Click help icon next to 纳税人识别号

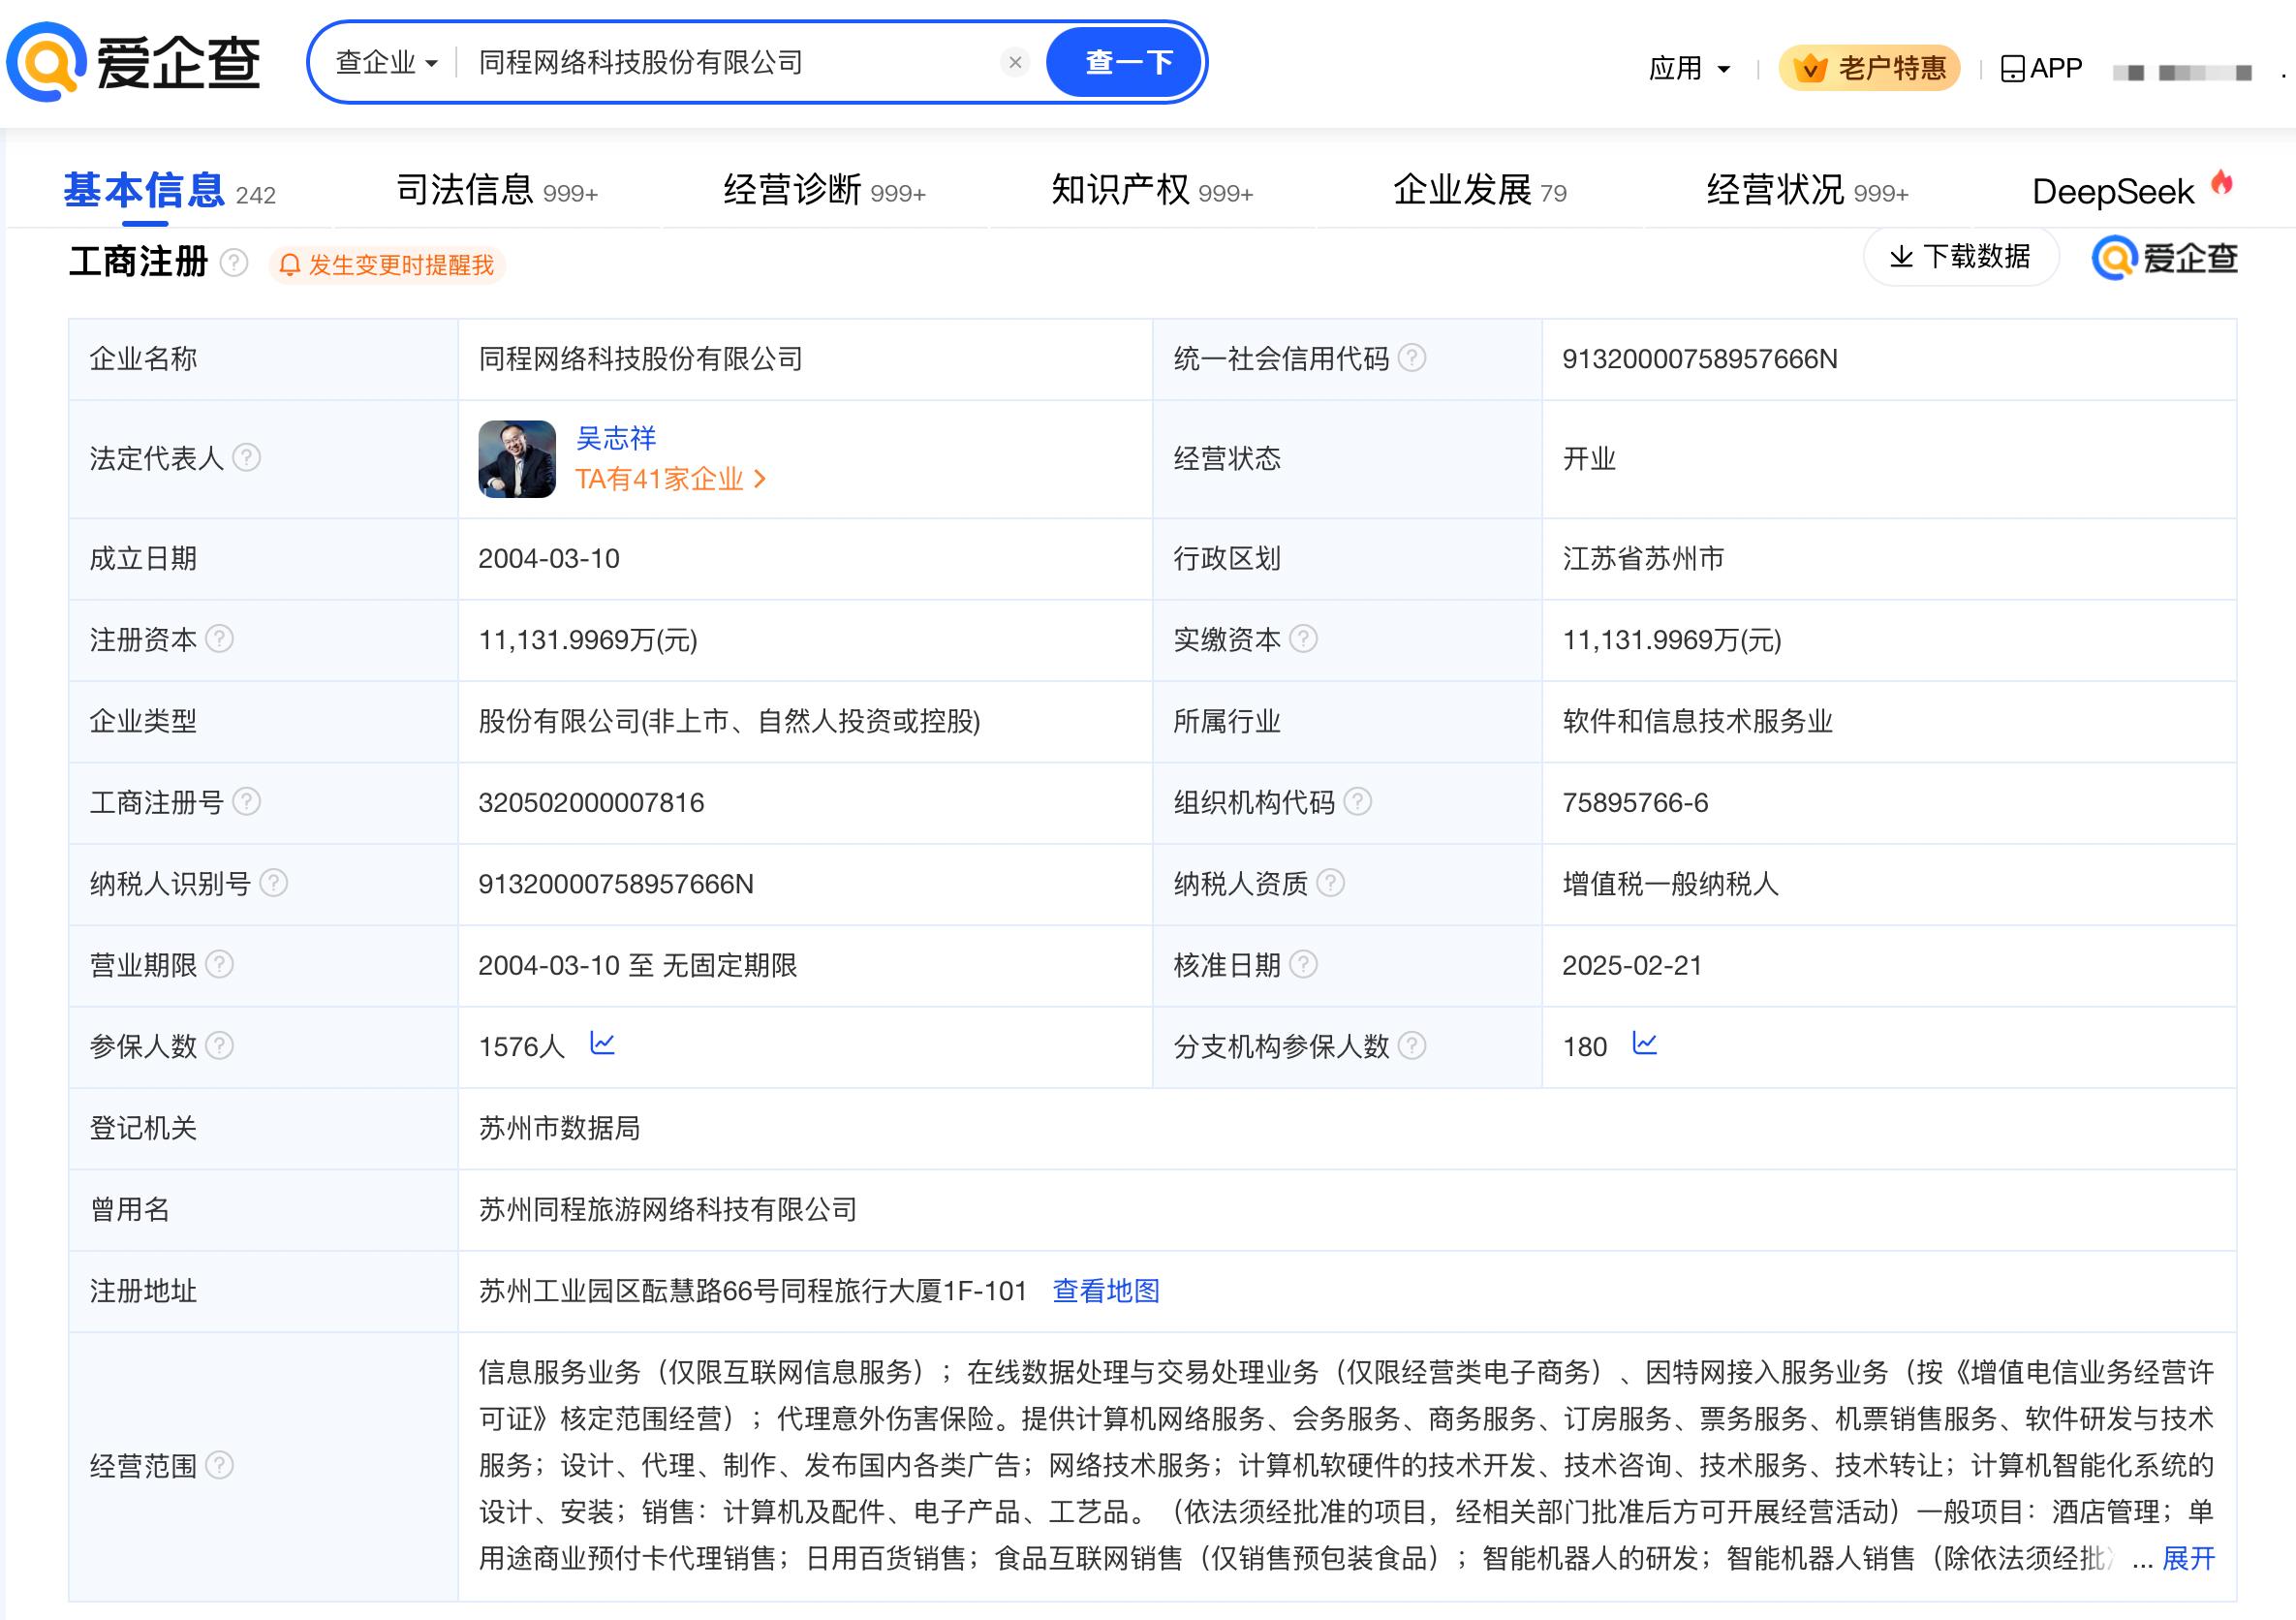coord(273,883)
